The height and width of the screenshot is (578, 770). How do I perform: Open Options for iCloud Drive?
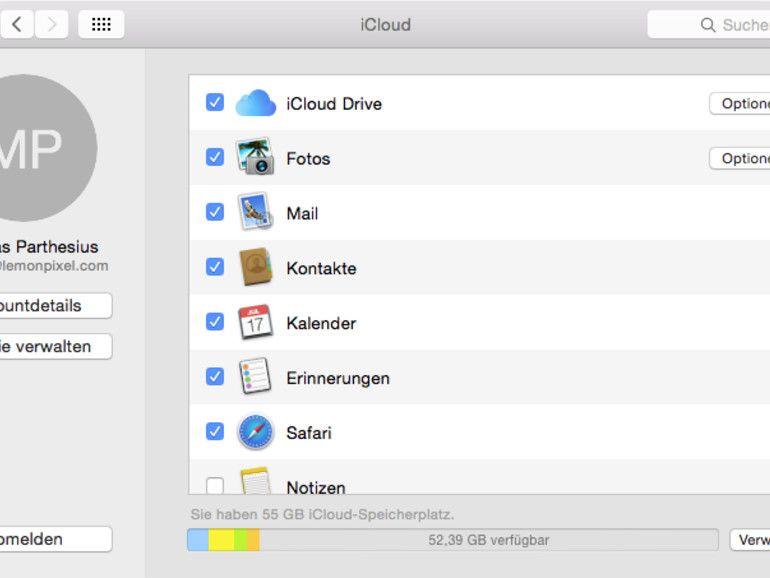pos(740,104)
